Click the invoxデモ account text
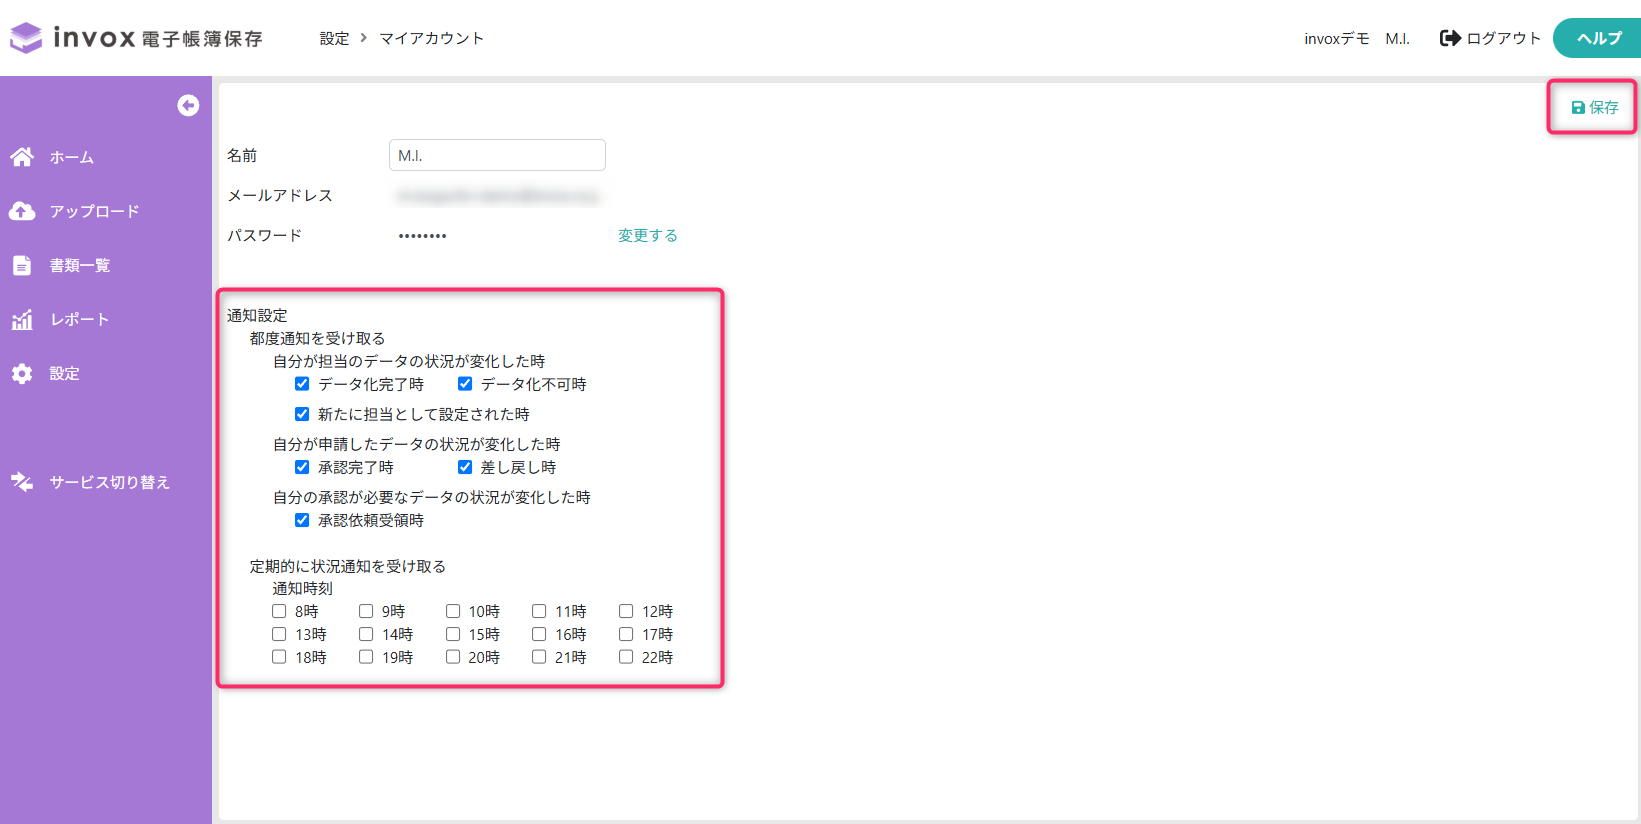The width and height of the screenshot is (1641, 824). tap(1336, 38)
